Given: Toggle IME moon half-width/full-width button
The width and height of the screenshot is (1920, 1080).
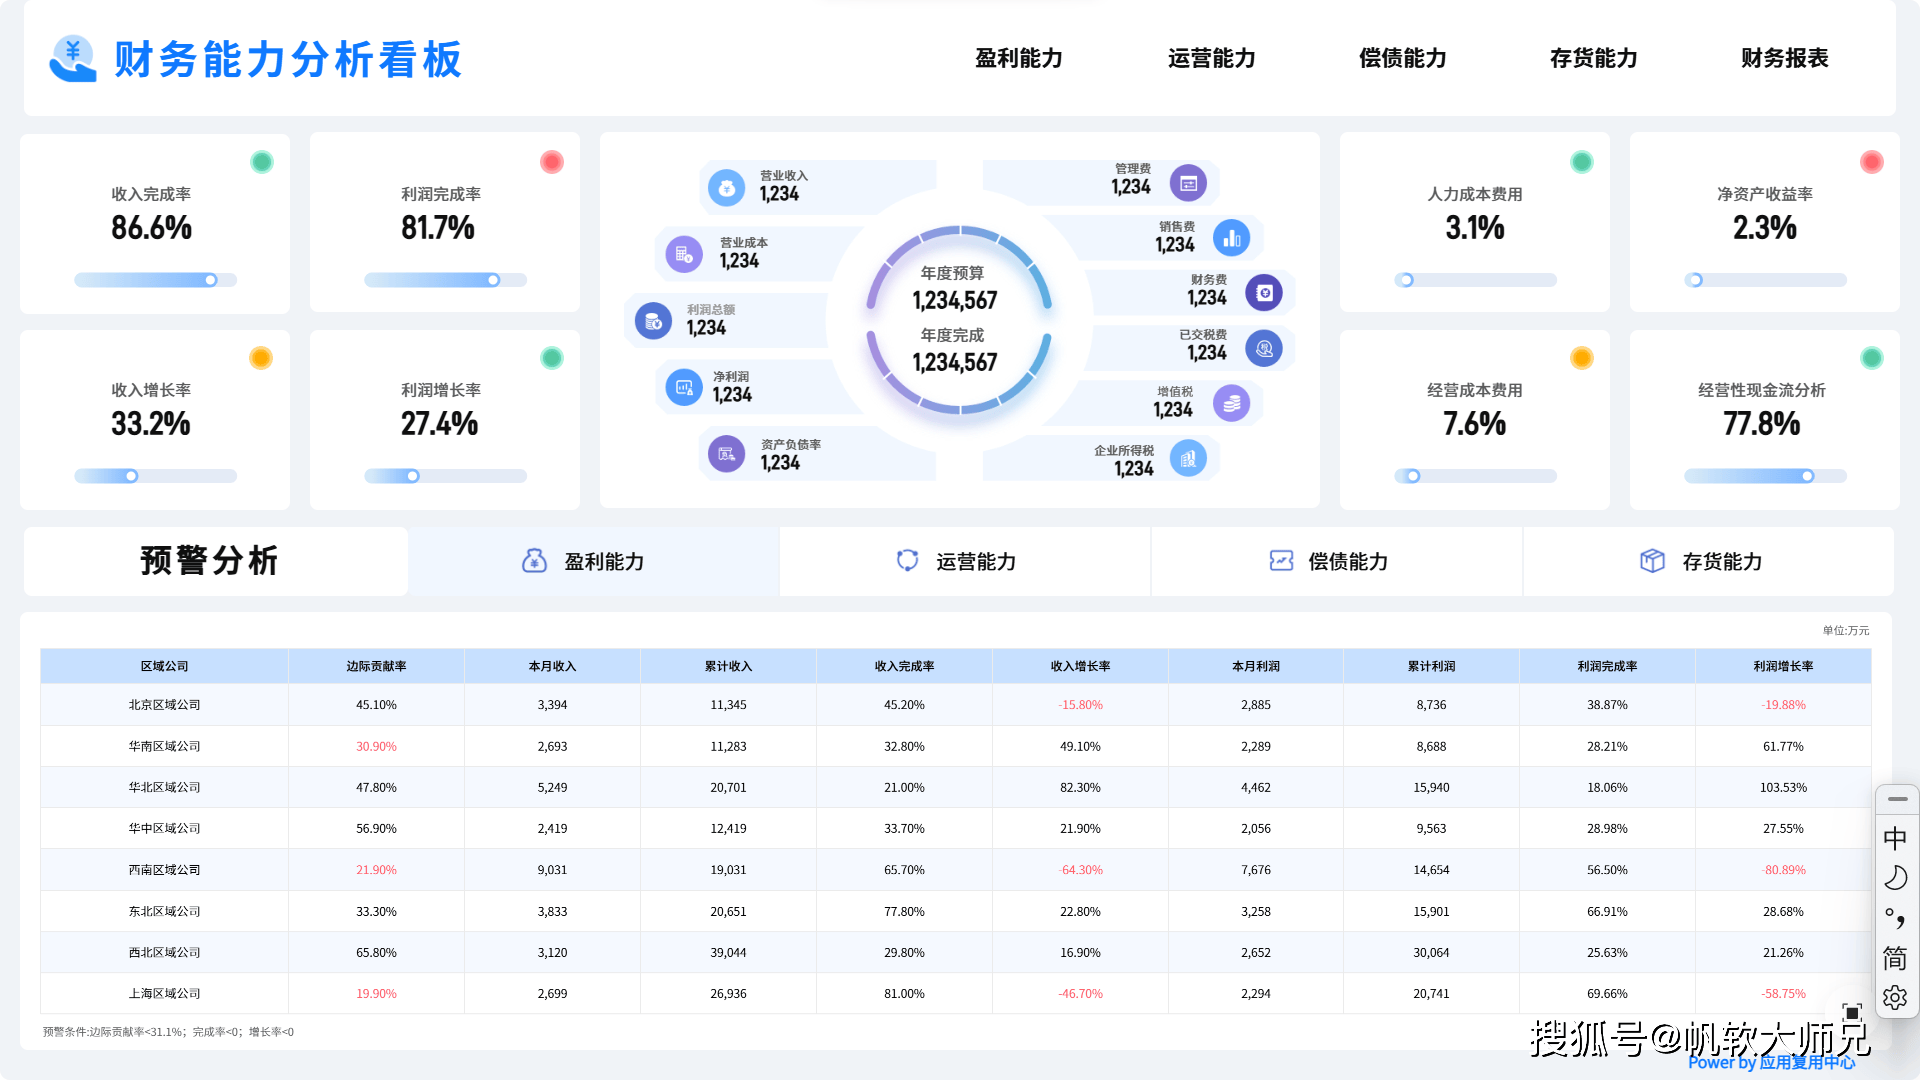Looking at the screenshot, I should [x=1895, y=878].
